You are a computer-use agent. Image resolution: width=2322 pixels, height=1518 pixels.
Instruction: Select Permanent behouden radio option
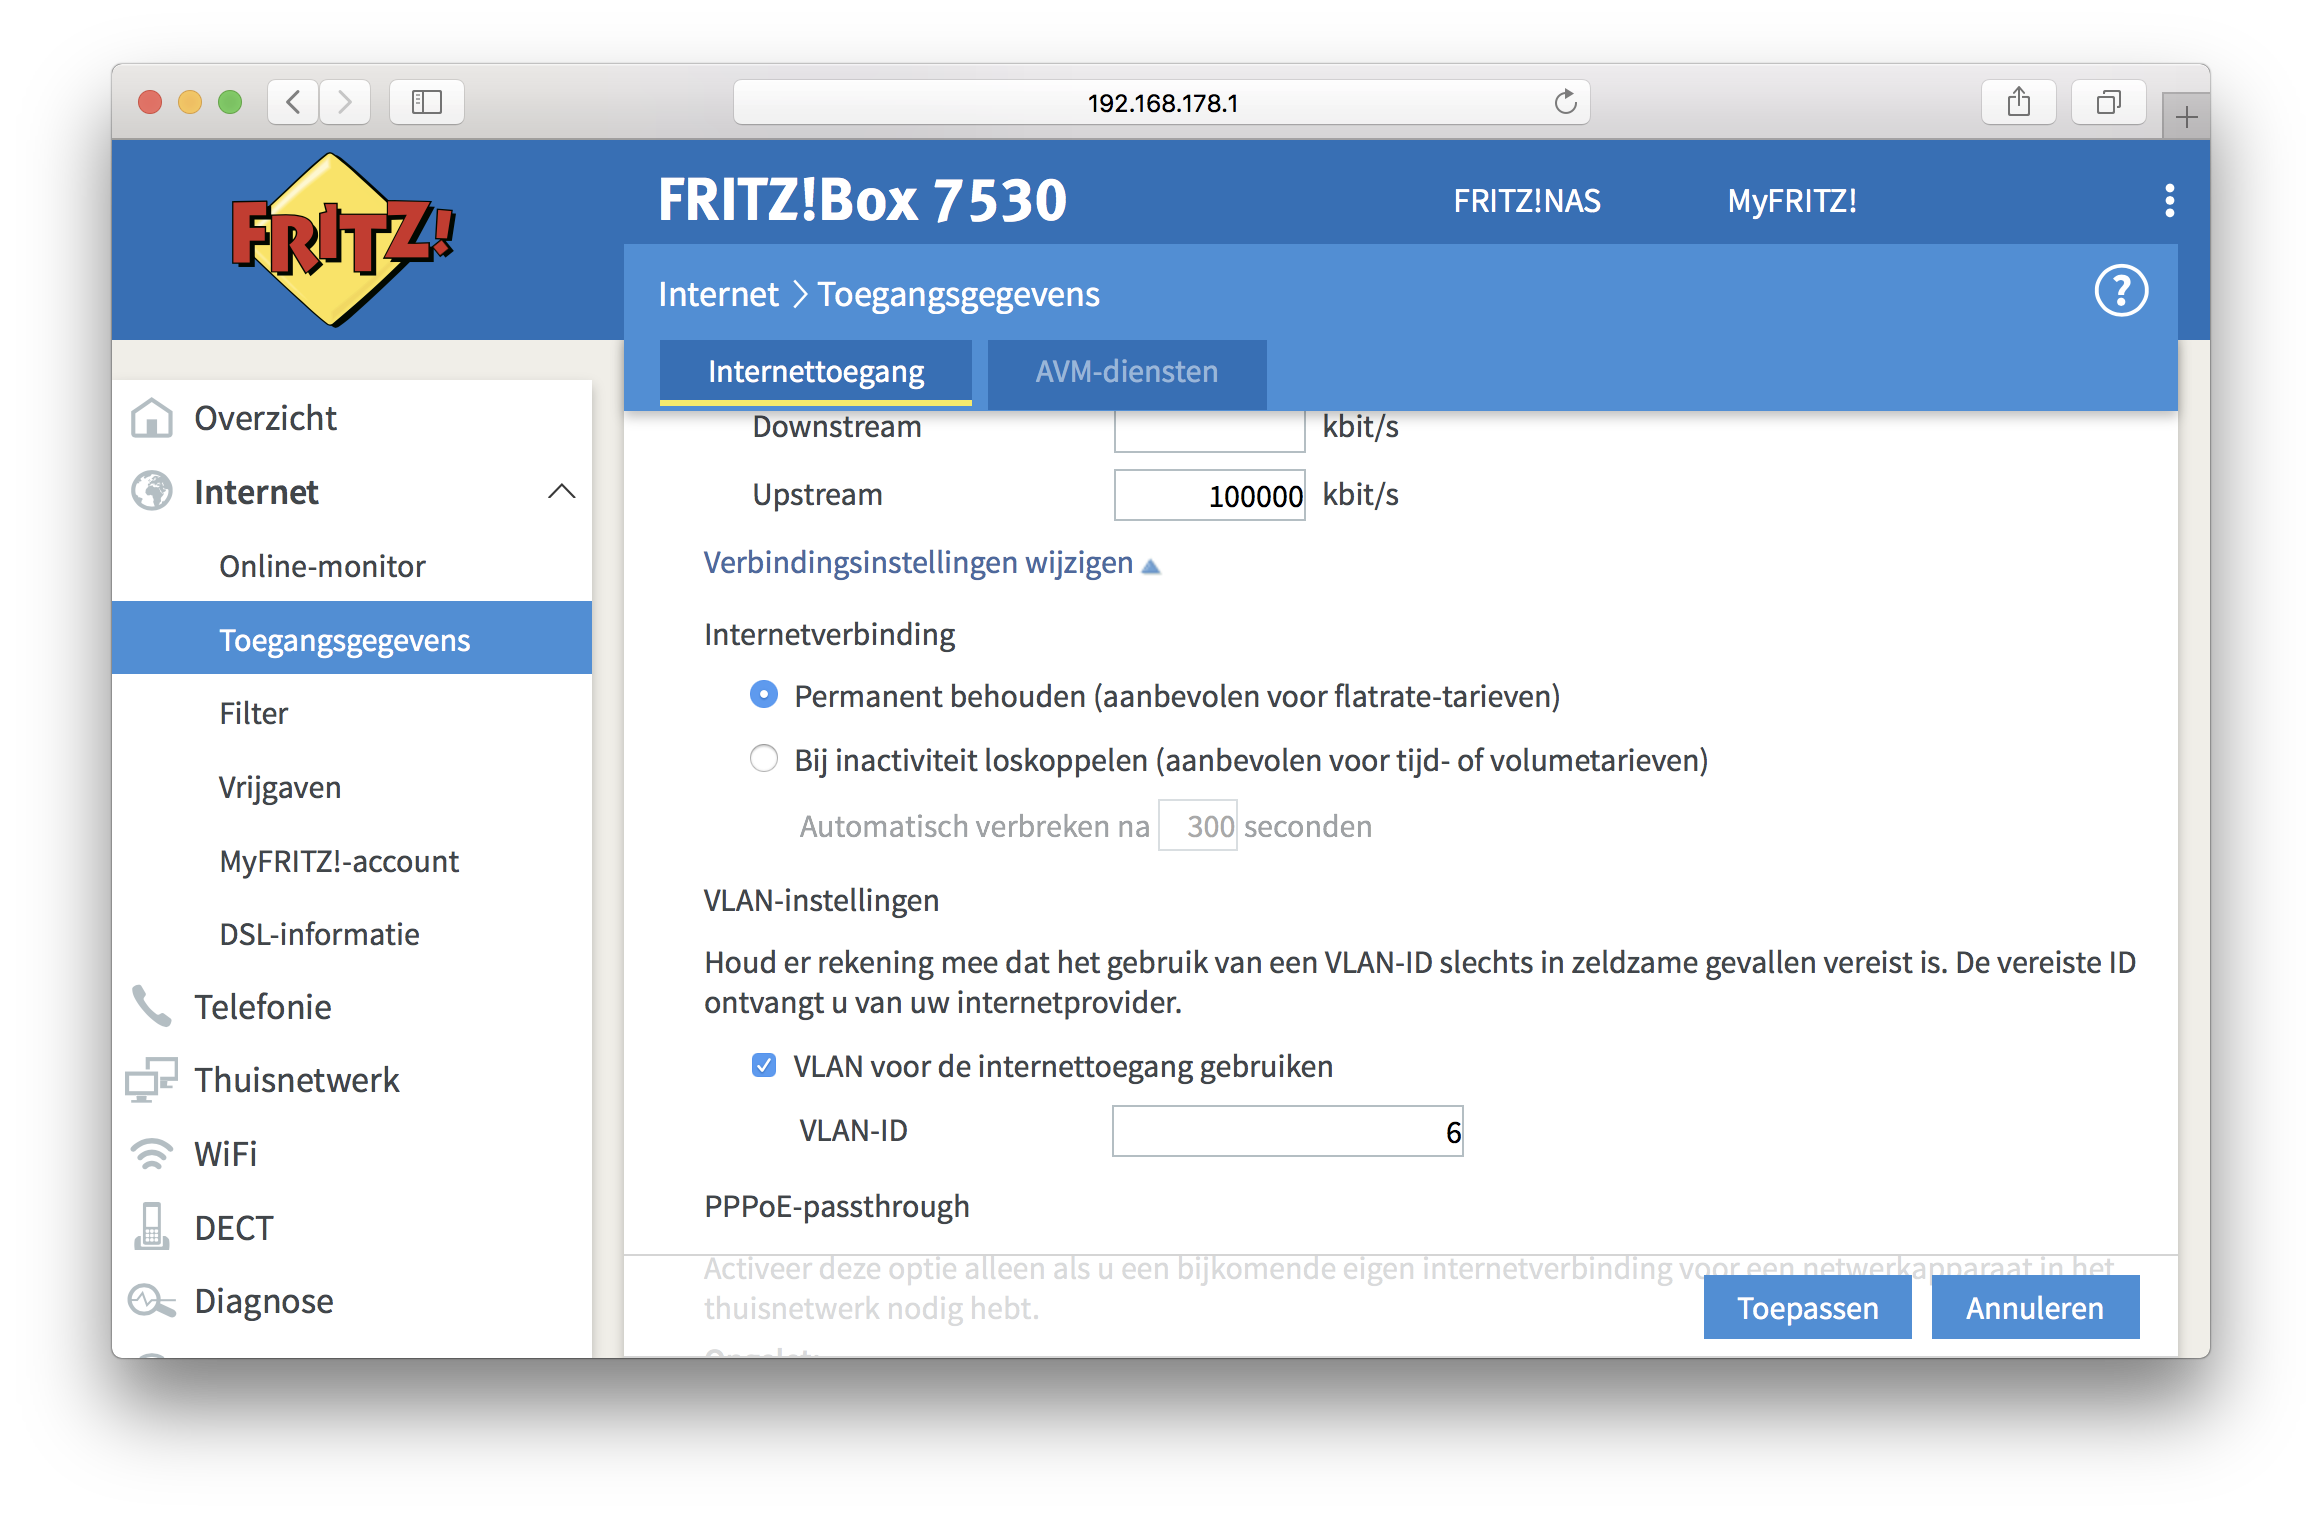[764, 695]
